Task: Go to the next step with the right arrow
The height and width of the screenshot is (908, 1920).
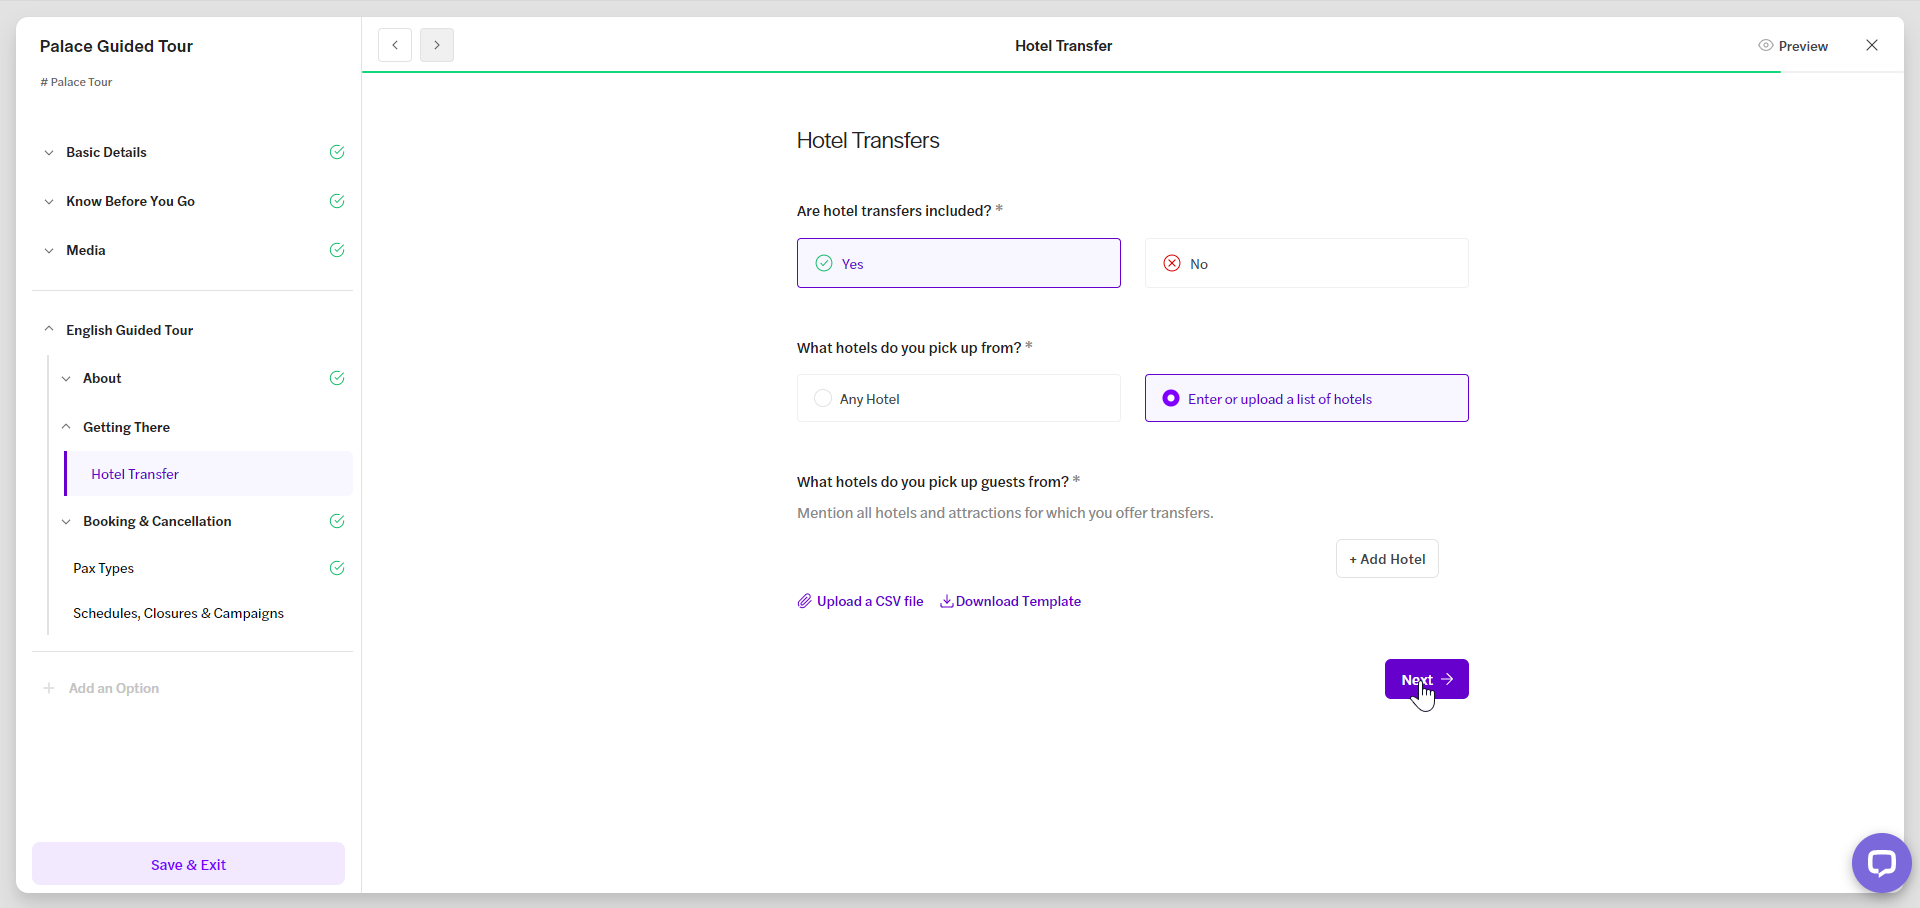Action: click(x=437, y=45)
